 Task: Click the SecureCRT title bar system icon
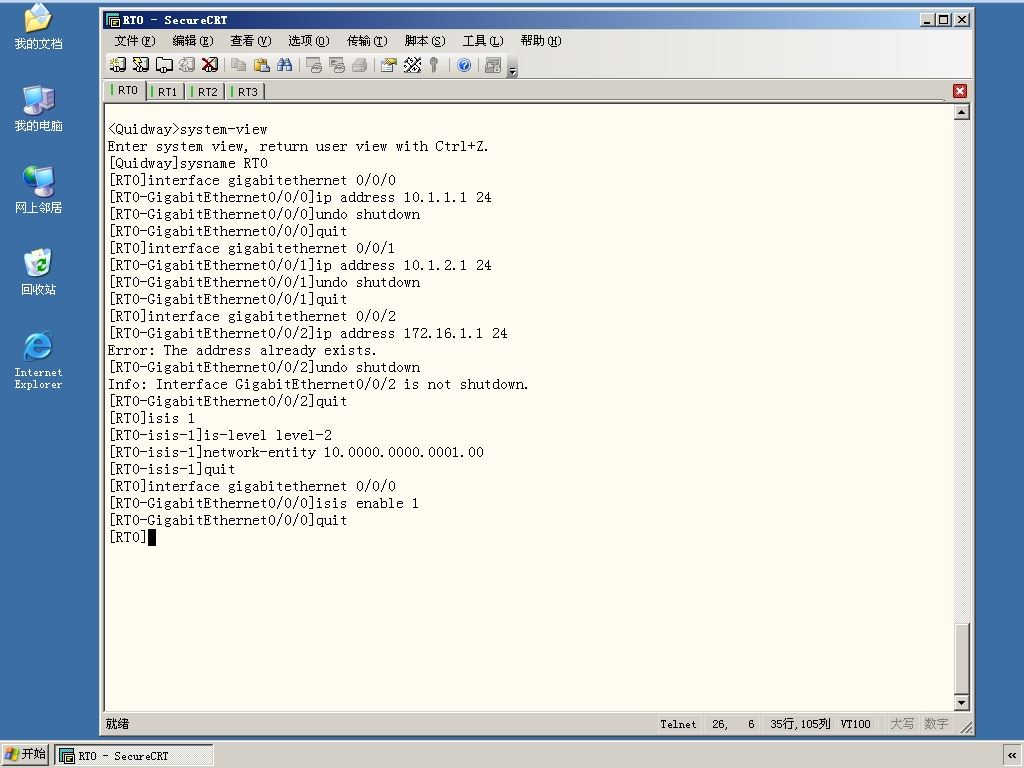pos(113,20)
